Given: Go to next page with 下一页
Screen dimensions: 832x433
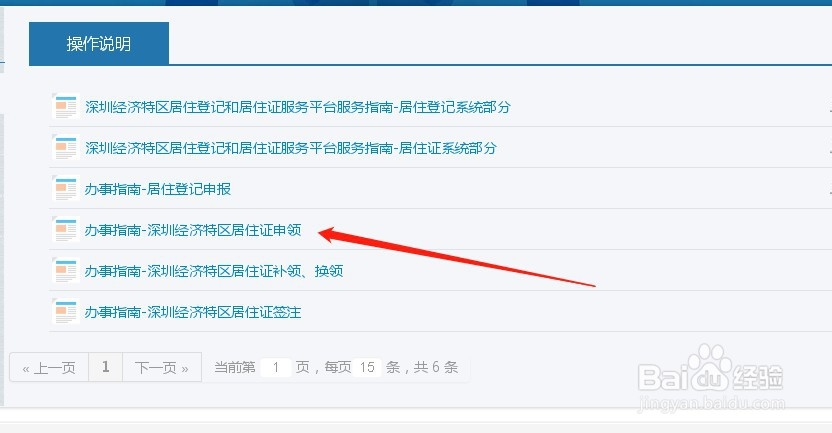Looking at the screenshot, I should [162, 367].
